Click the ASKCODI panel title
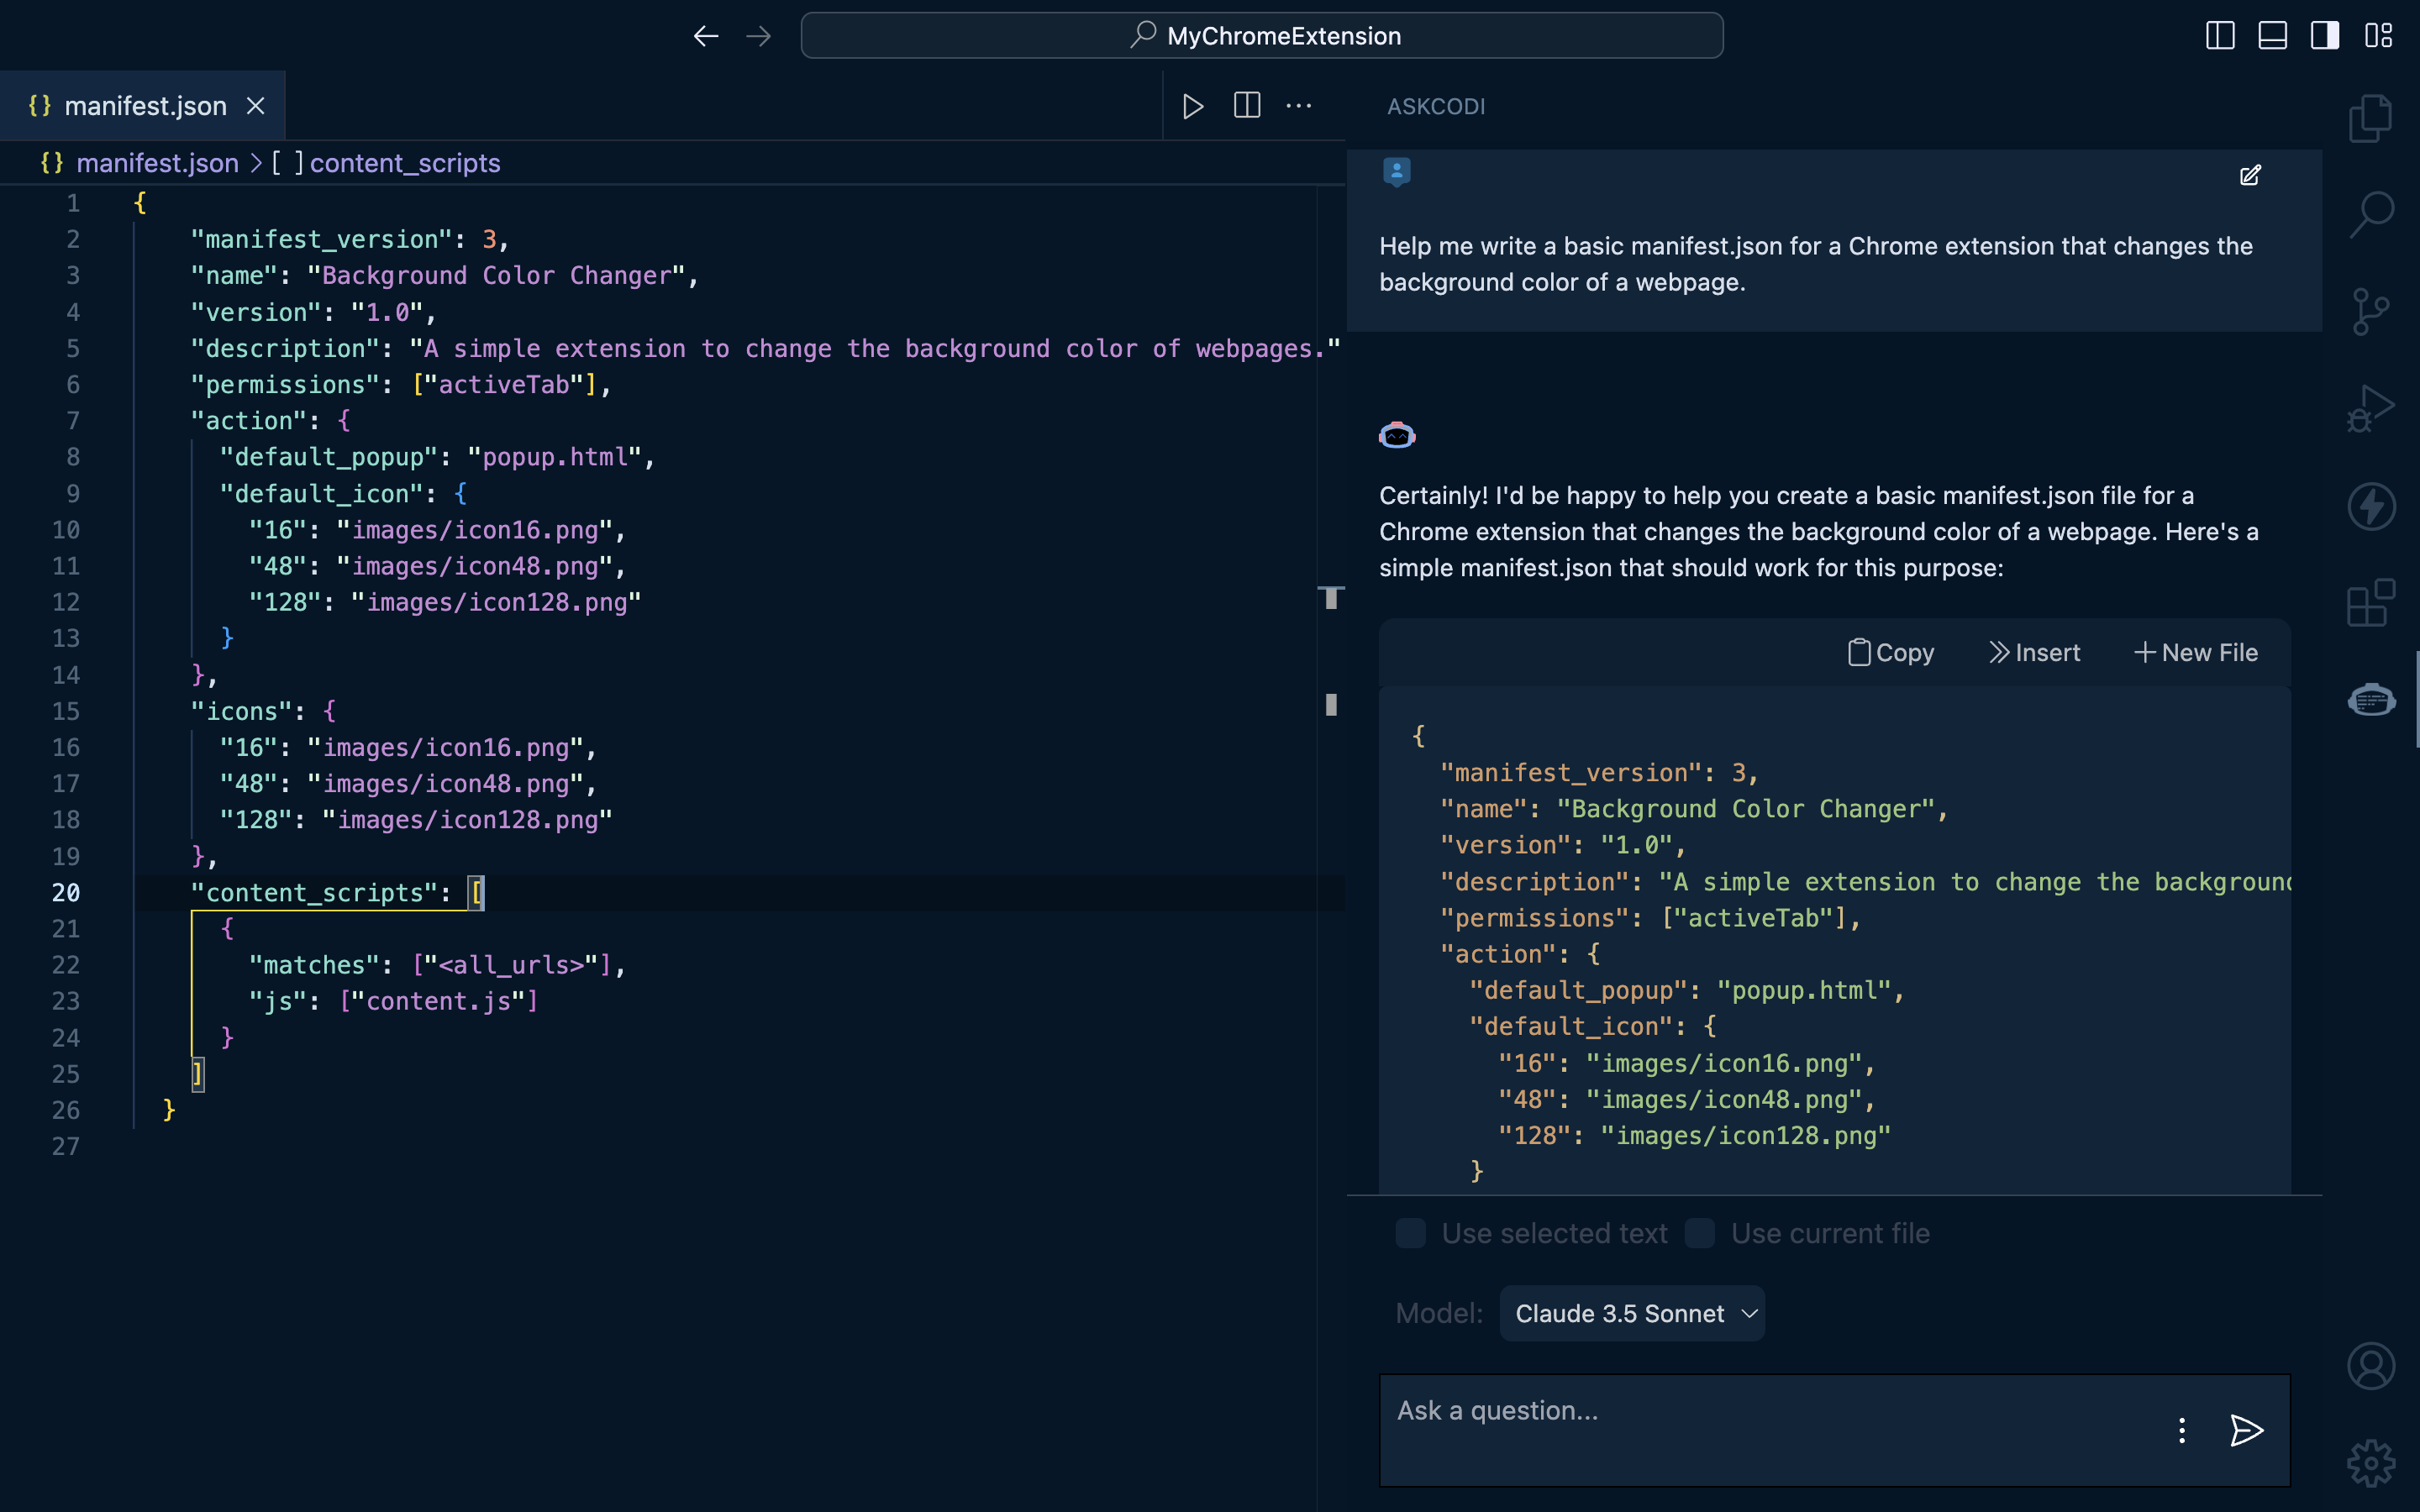 tap(1436, 106)
